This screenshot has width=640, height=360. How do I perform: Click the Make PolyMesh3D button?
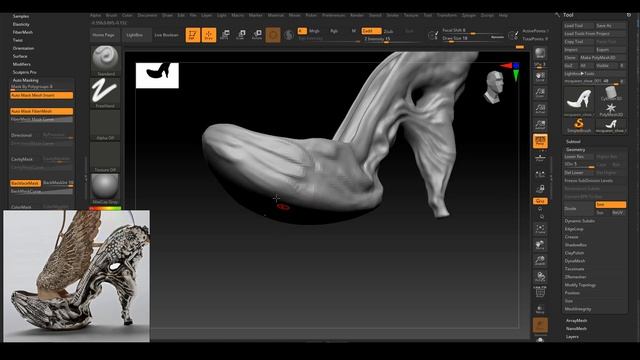point(602,58)
